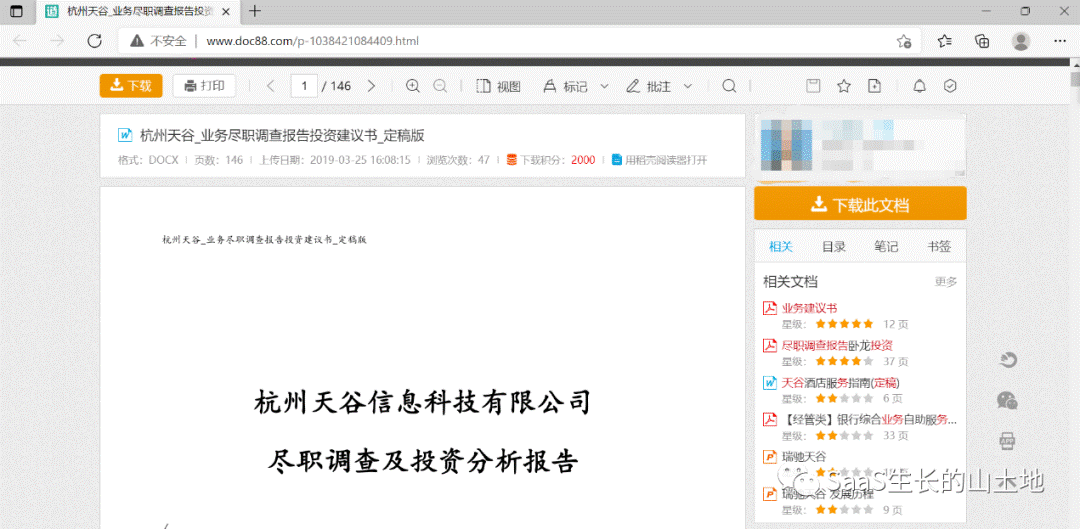Add page to favorites star-plus icon

pos(904,41)
